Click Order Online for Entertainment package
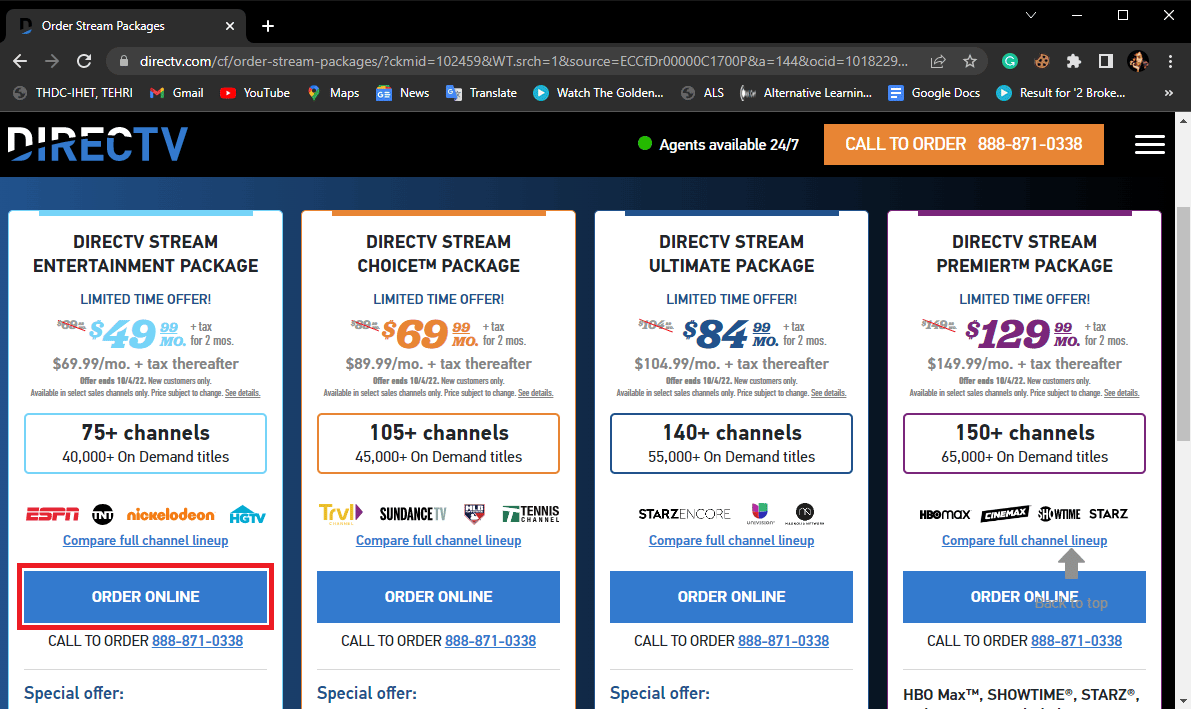The width and height of the screenshot is (1191, 709). click(x=146, y=597)
